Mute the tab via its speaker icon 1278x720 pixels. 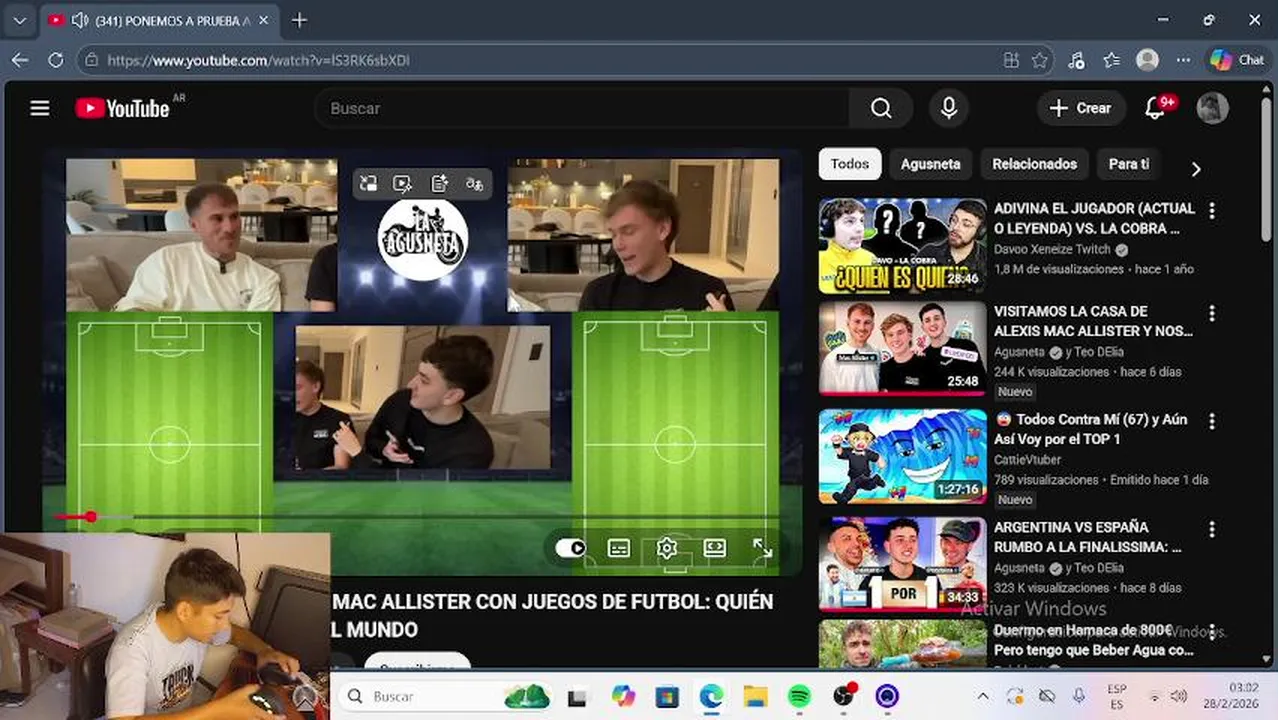point(80,20)
